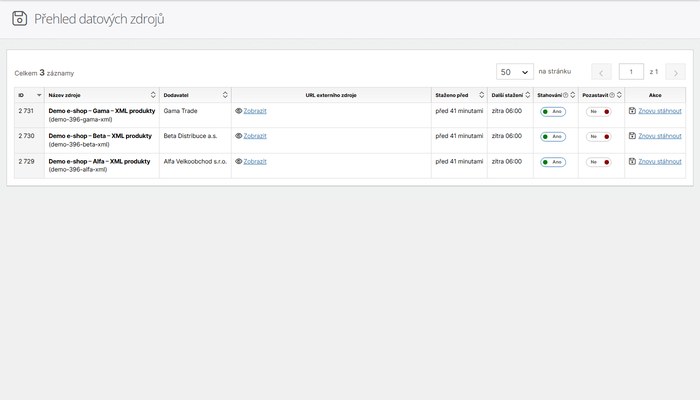The width and height of the screenshot is (700, 400).
Task: Click help icon next to Pozastavit header
Action: click(x=612, y=95)
